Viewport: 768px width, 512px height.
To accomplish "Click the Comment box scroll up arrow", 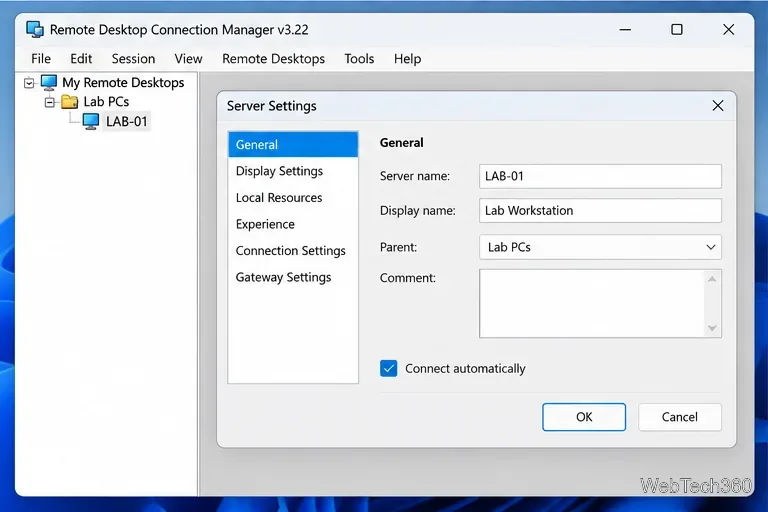I will click(x=712, y=279).
